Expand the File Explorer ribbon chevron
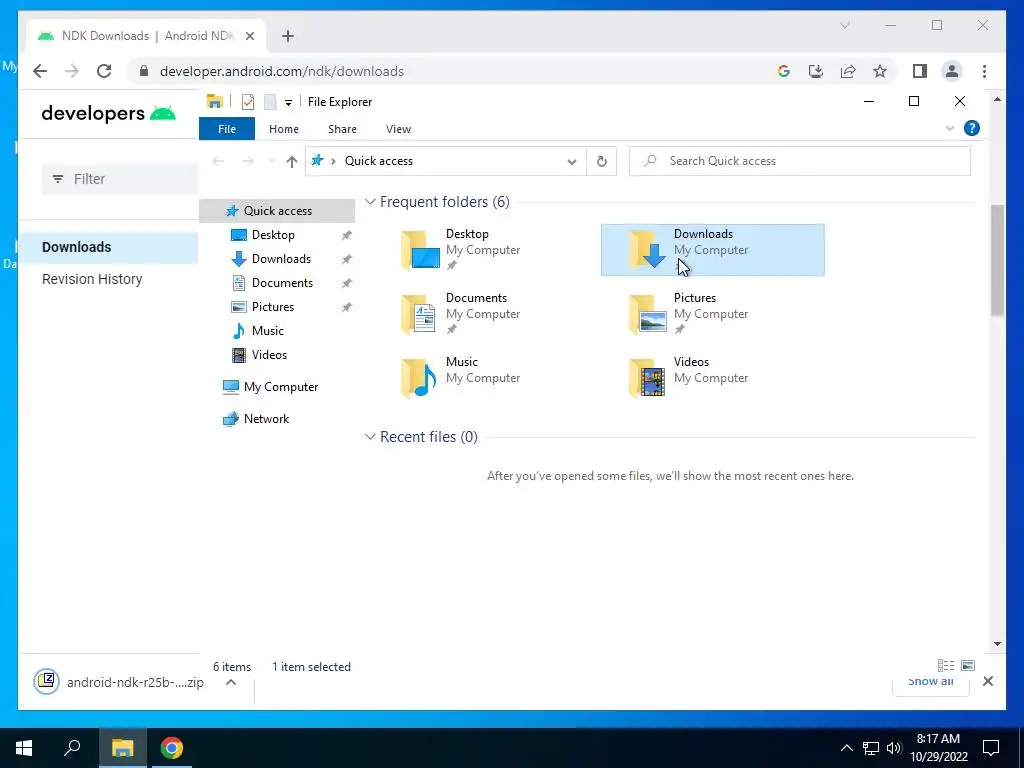1024x768 pixels. [950, 129]
